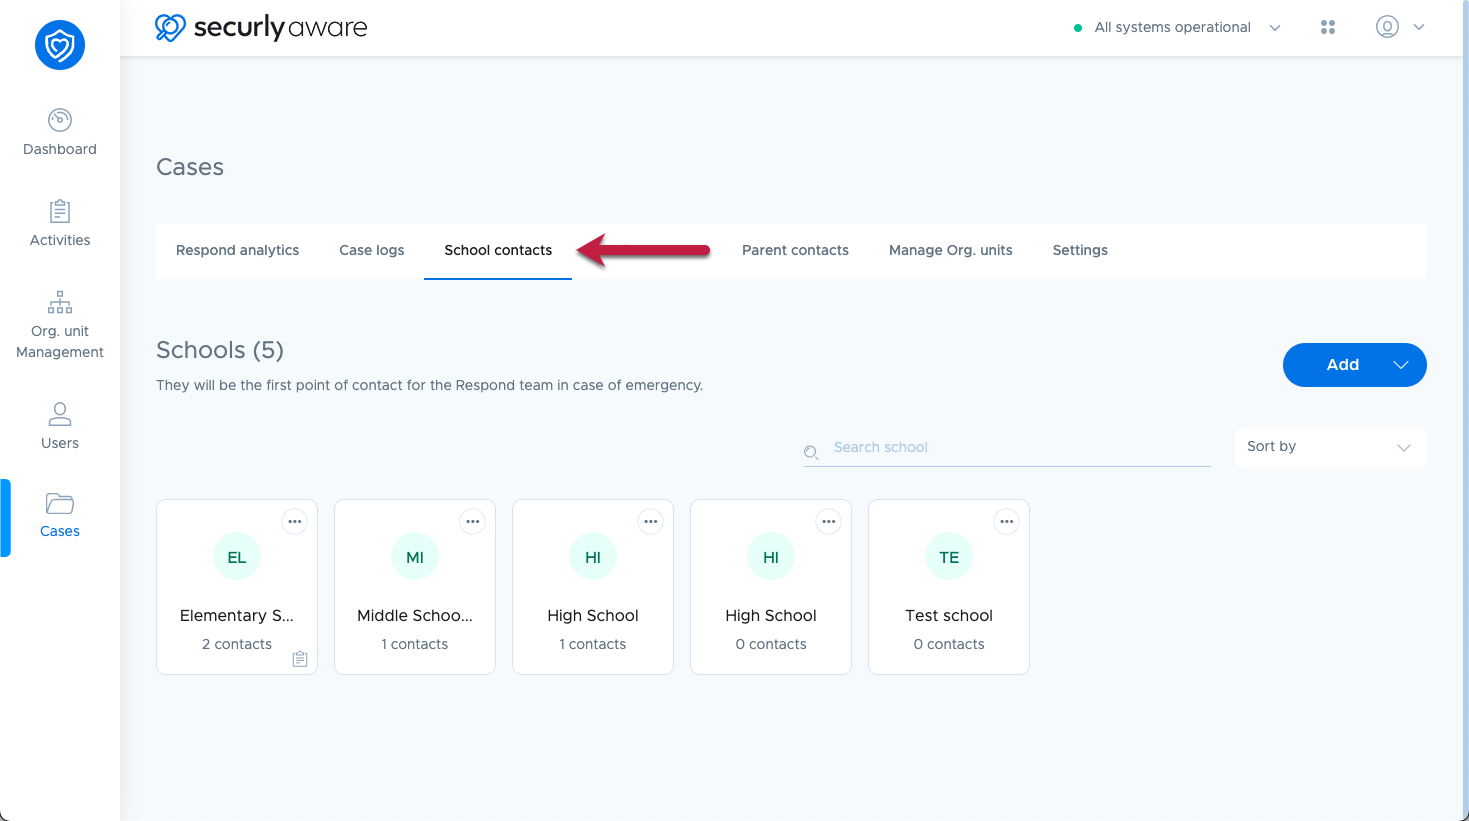1469x821 pixels.
Task: Click 0 contacts on Test school card
Action: pyautogui.click(x=949, y=644)
